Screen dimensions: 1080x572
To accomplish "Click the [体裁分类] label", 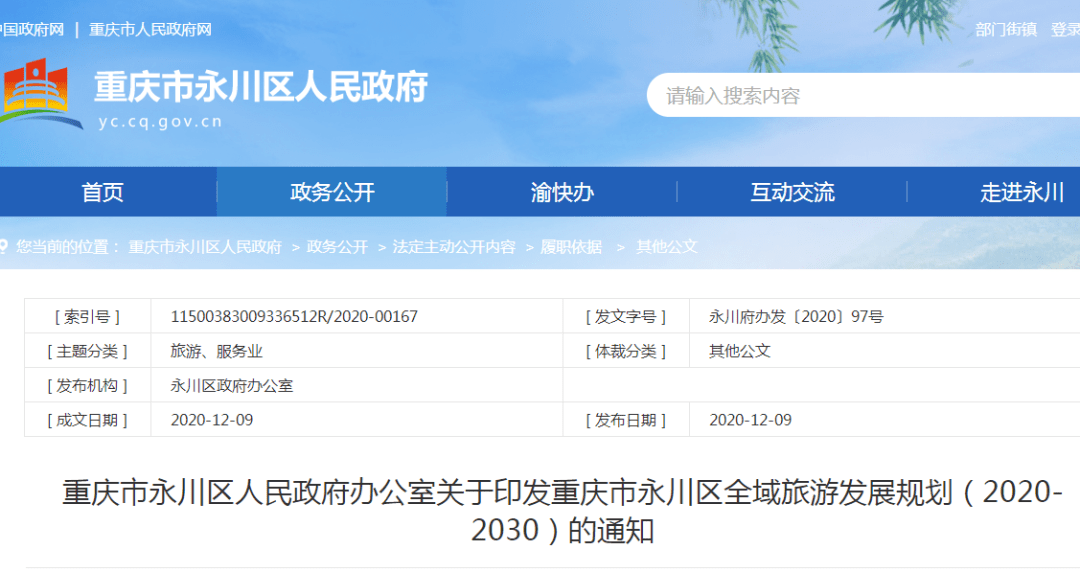I will click(626, 351).
